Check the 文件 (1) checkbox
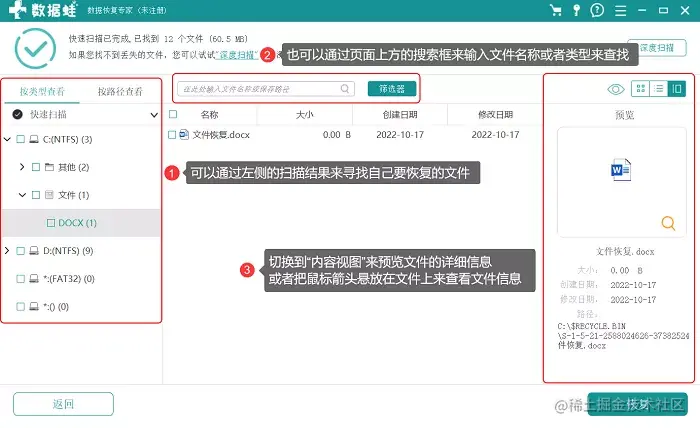Image resolution: width=700 pixels, height=428 pixels. tap(36, 195)
